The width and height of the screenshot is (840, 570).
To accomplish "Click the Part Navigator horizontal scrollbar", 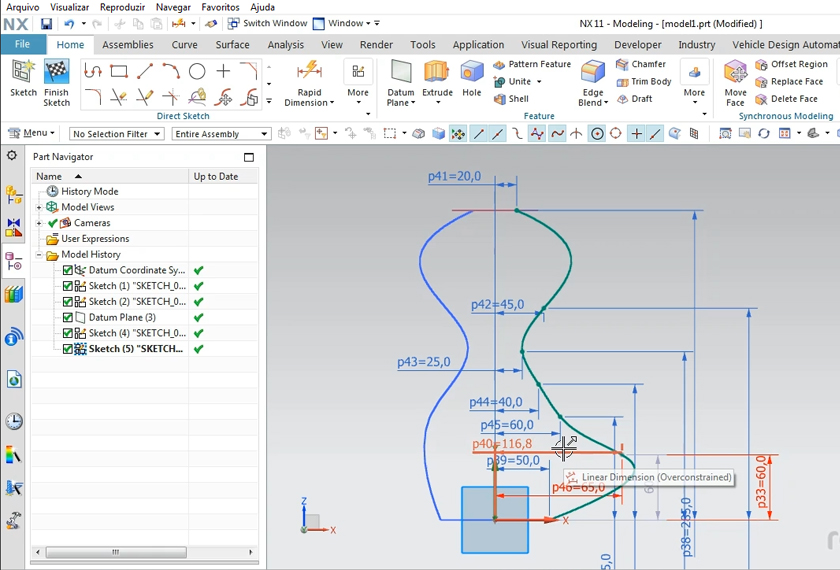I will 115,552.
